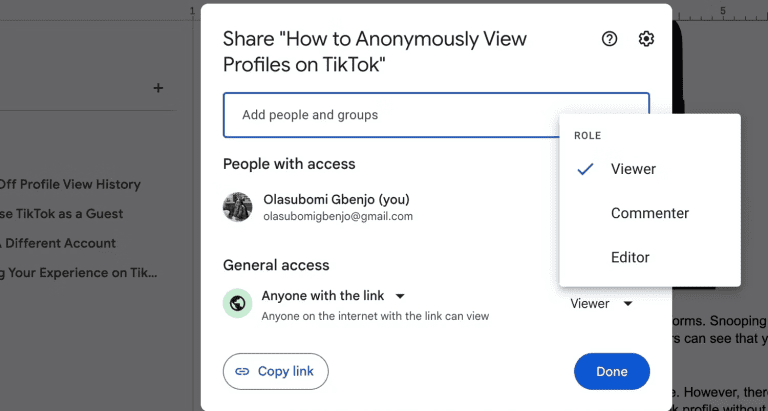
Task: Open the share dialog help icon
Action: [609, 39]
